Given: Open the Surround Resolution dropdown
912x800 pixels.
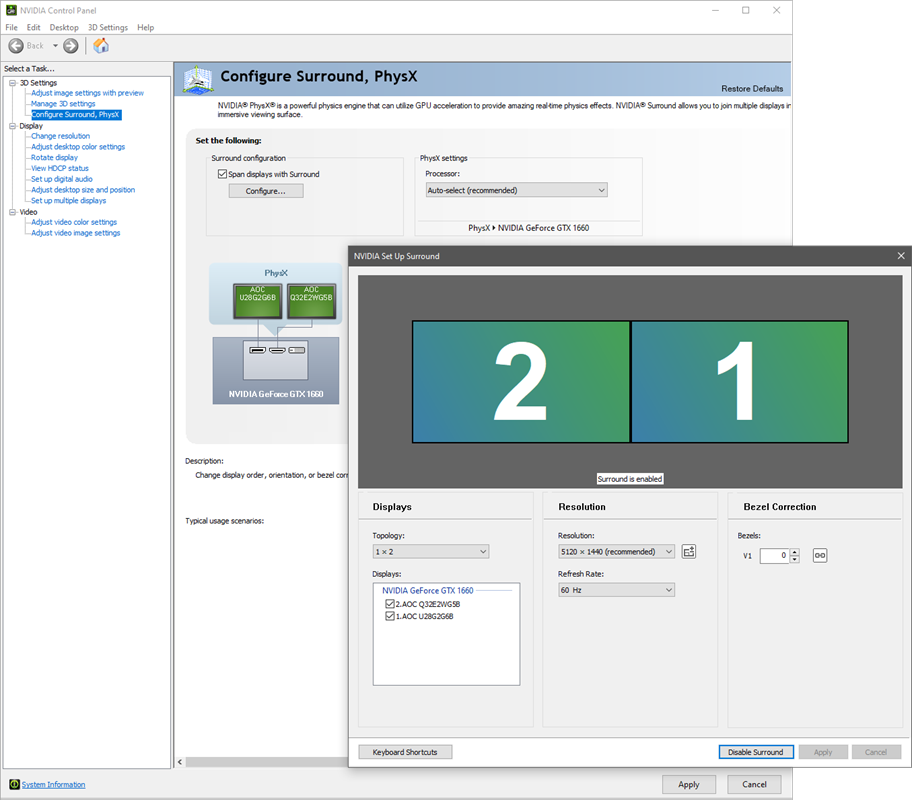Looking at the screenshot, I should 616,552.
